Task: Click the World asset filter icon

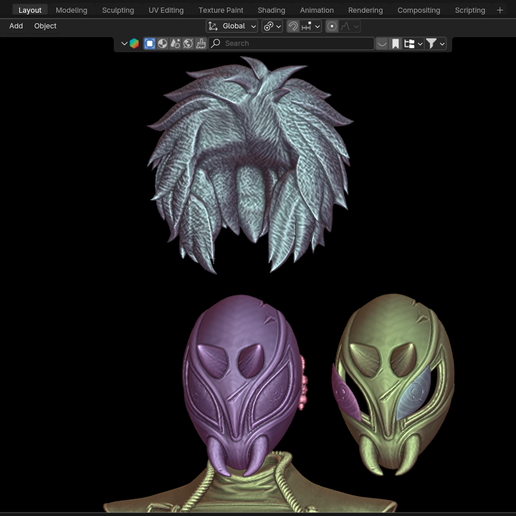Action: tap(188, 44)
